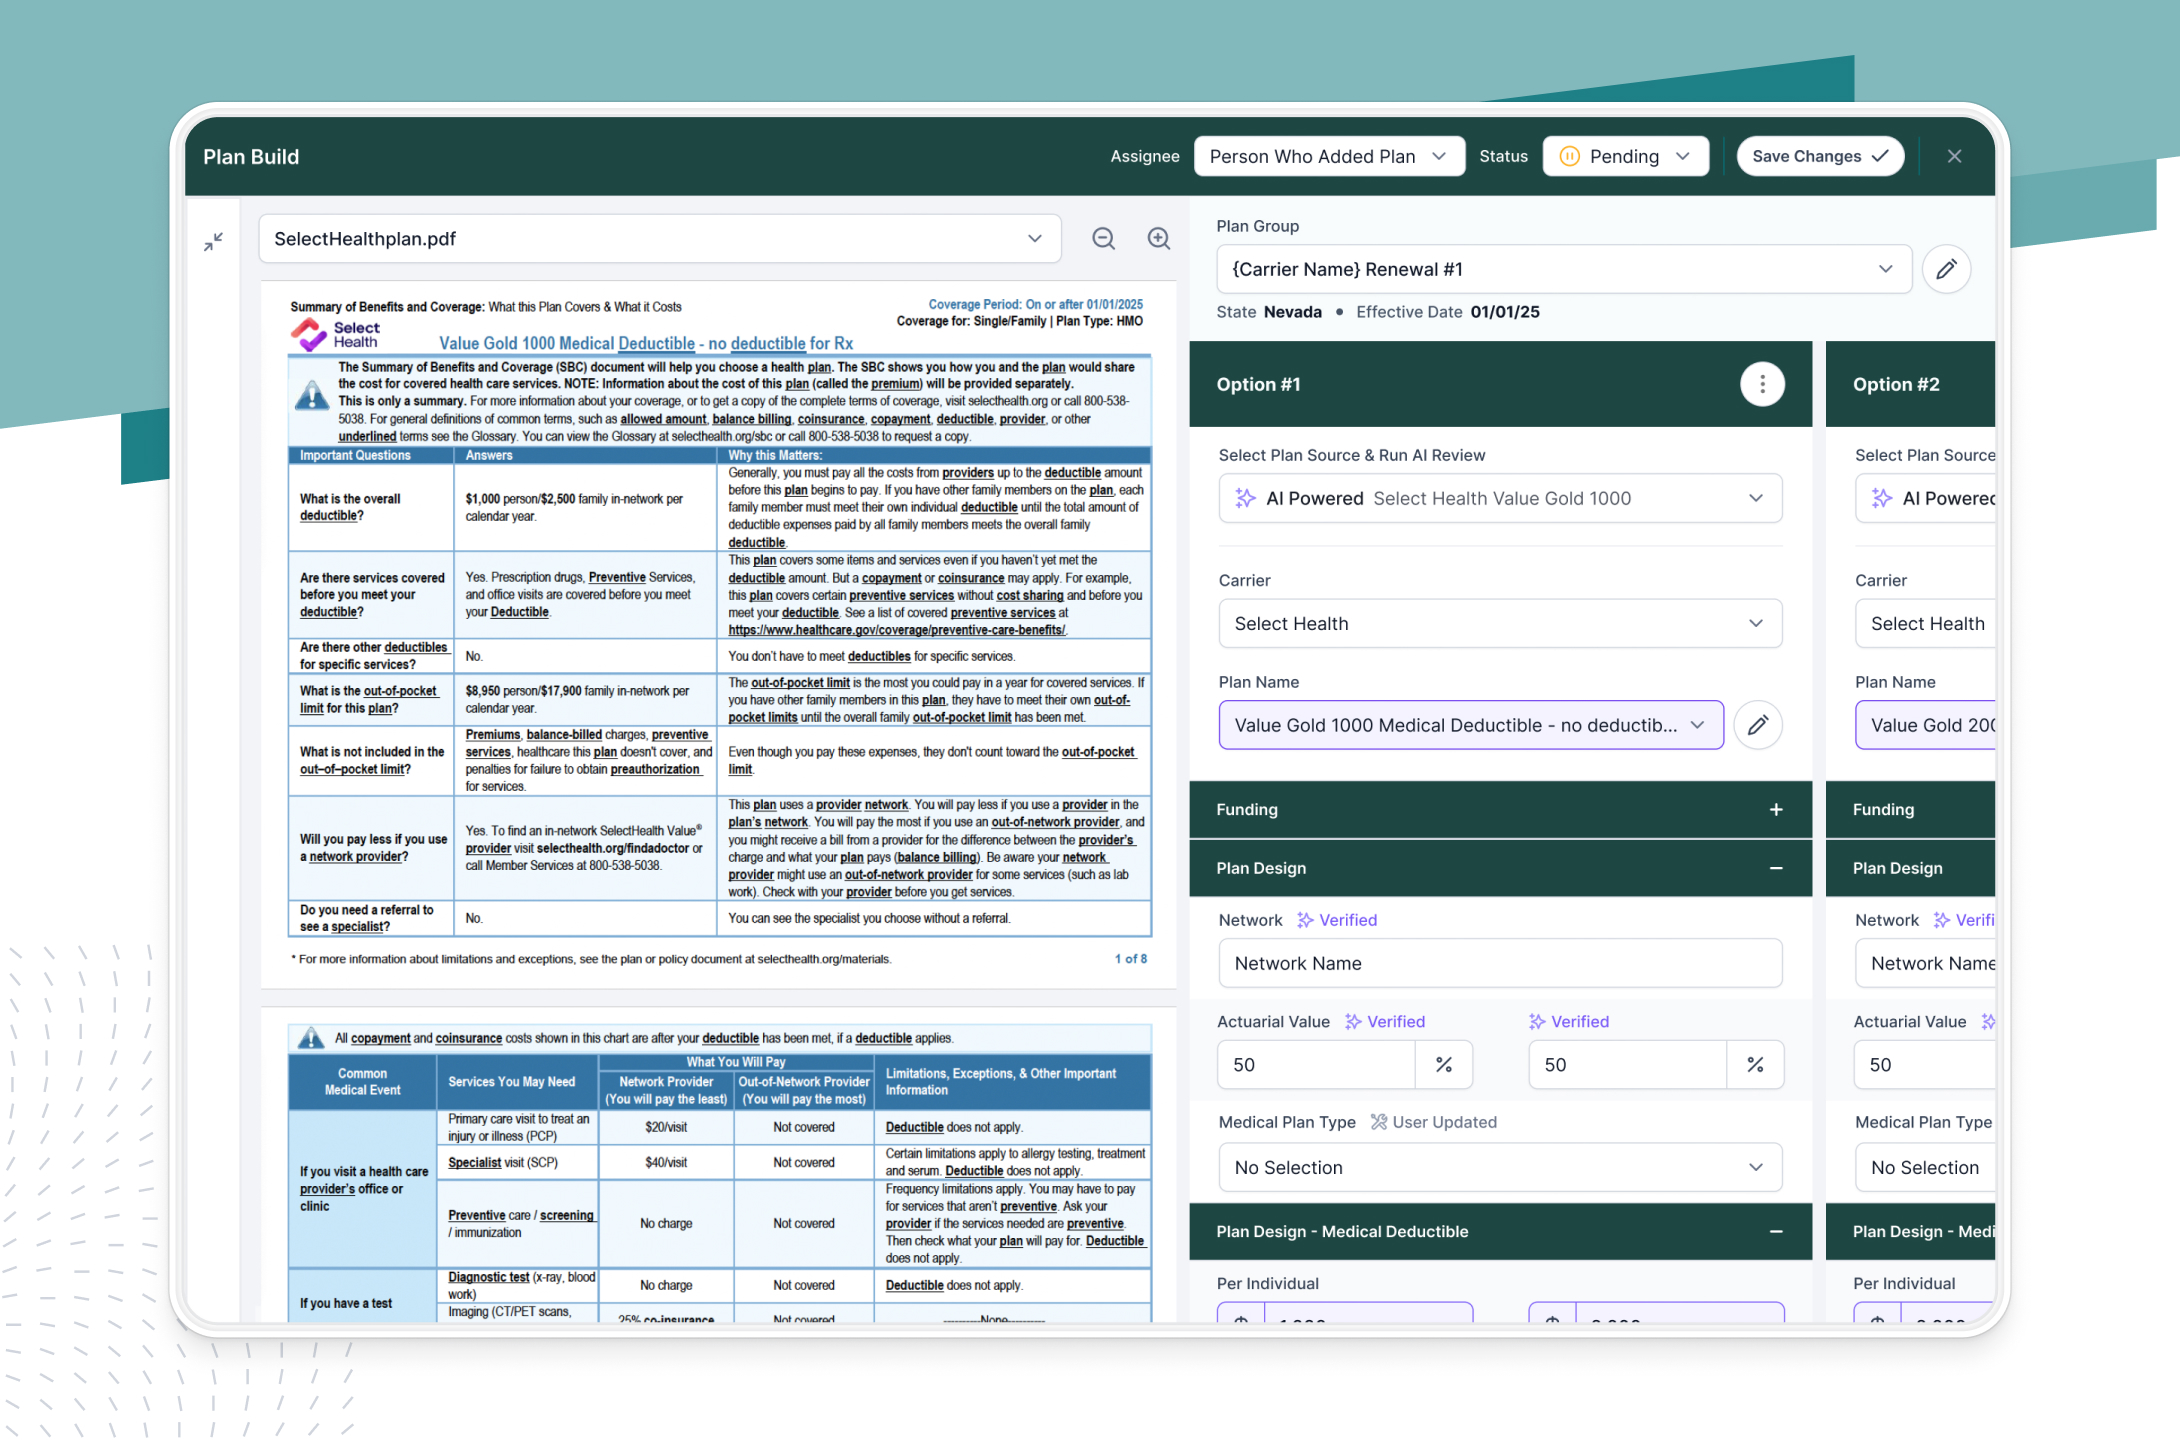Click pencil icon next to Plan Name
The image size is (2180, 1440).
tap(1757, 725)
